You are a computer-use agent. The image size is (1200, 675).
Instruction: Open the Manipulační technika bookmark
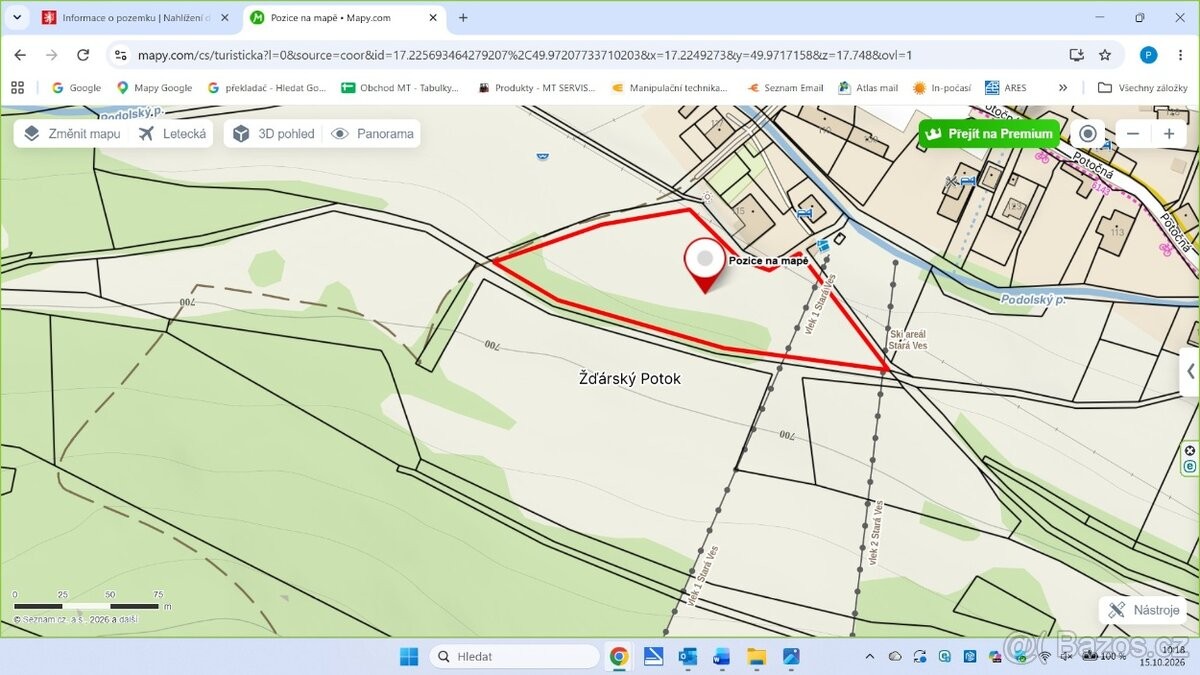[x=669, y=87]
